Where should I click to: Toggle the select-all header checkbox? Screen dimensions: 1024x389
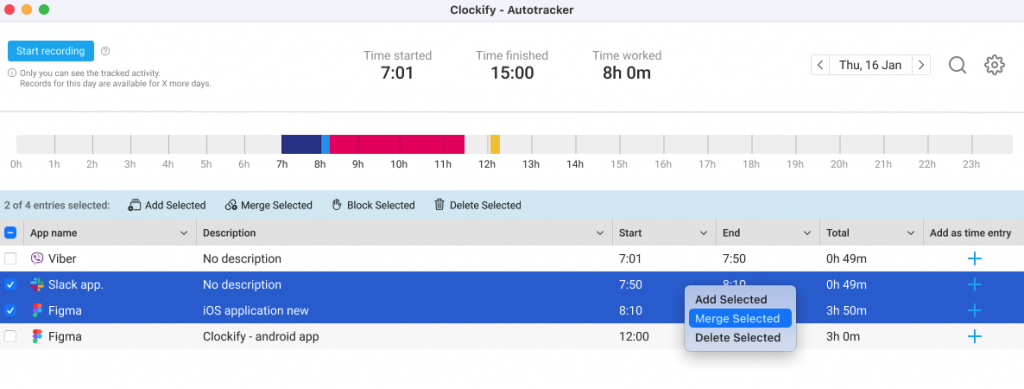10,232
